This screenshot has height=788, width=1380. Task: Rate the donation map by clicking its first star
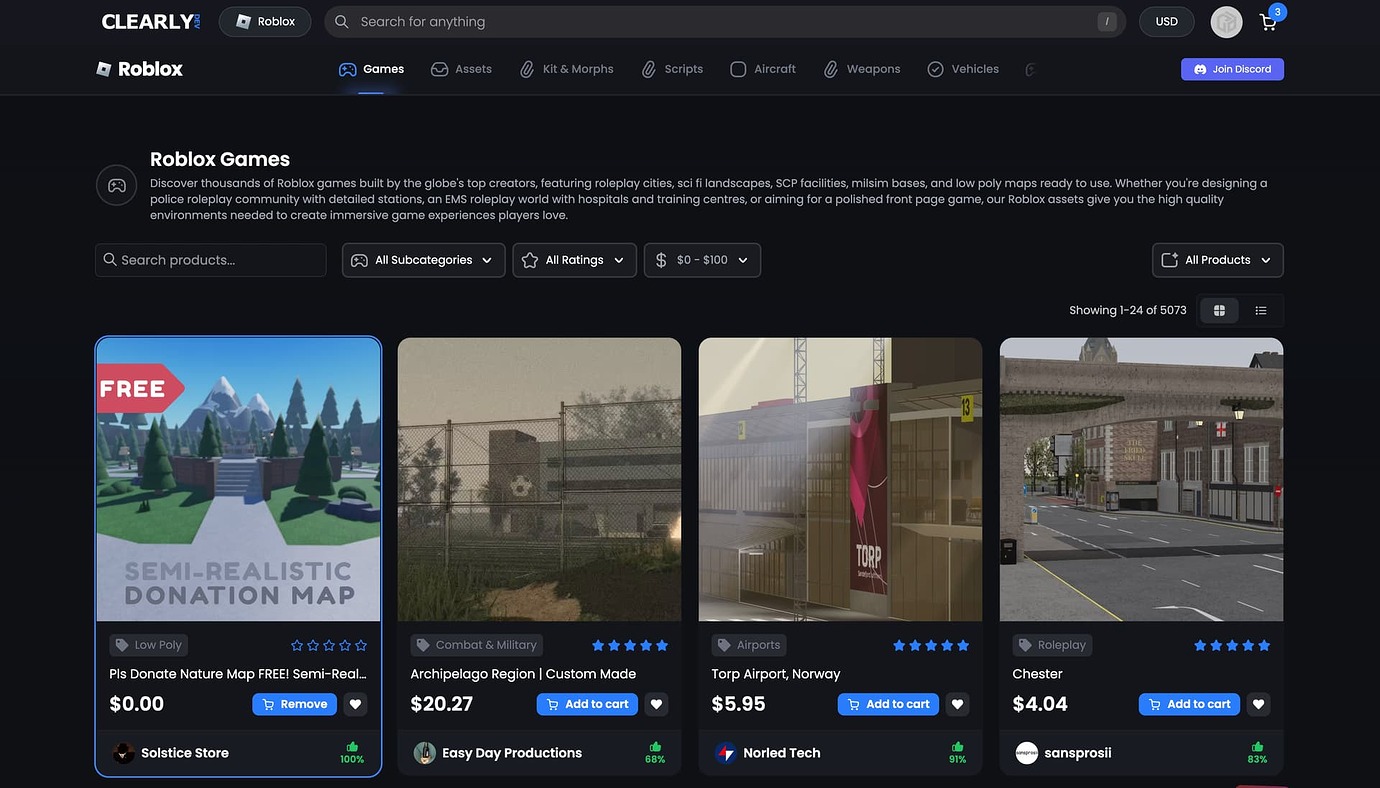297,645
